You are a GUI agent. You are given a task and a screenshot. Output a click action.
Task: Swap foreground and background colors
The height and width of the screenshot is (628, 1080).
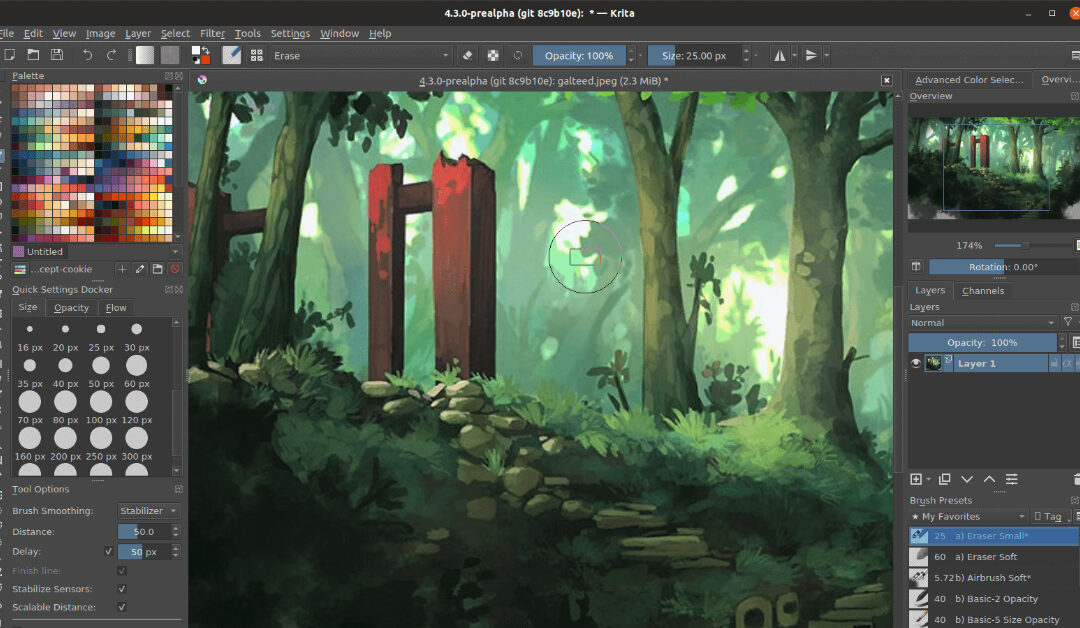click(x=205, y=49)
